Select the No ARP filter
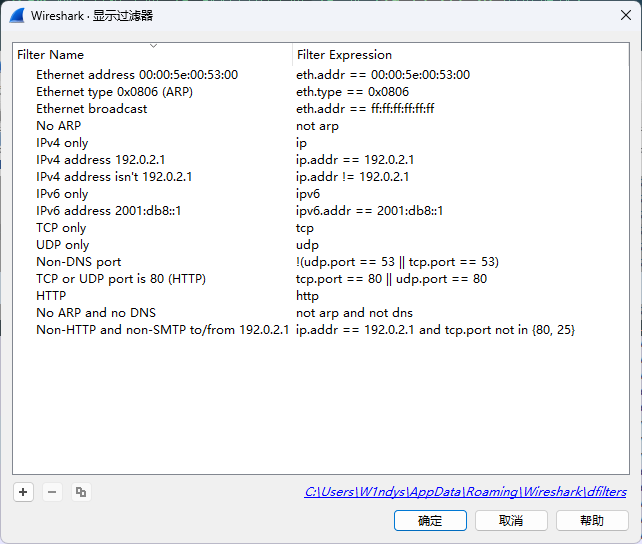The height and width of the screenshot is (544, 642). coord(58,126)
